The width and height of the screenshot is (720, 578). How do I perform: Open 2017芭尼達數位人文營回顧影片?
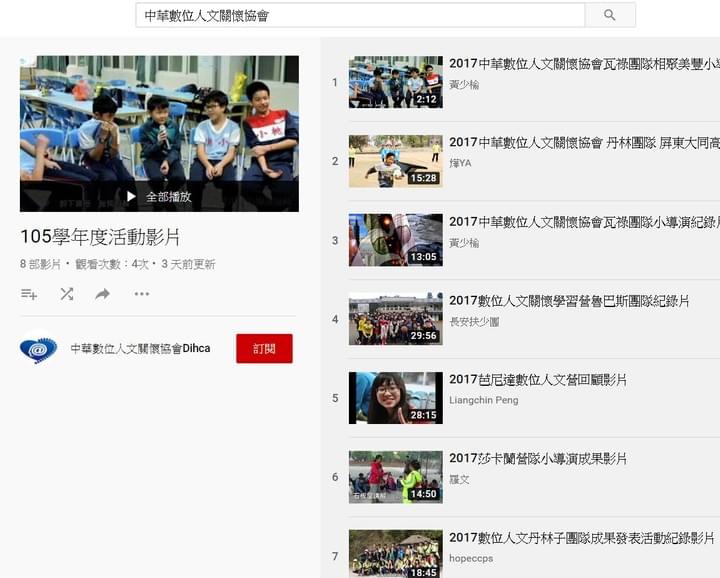click(x=538, y=380)
